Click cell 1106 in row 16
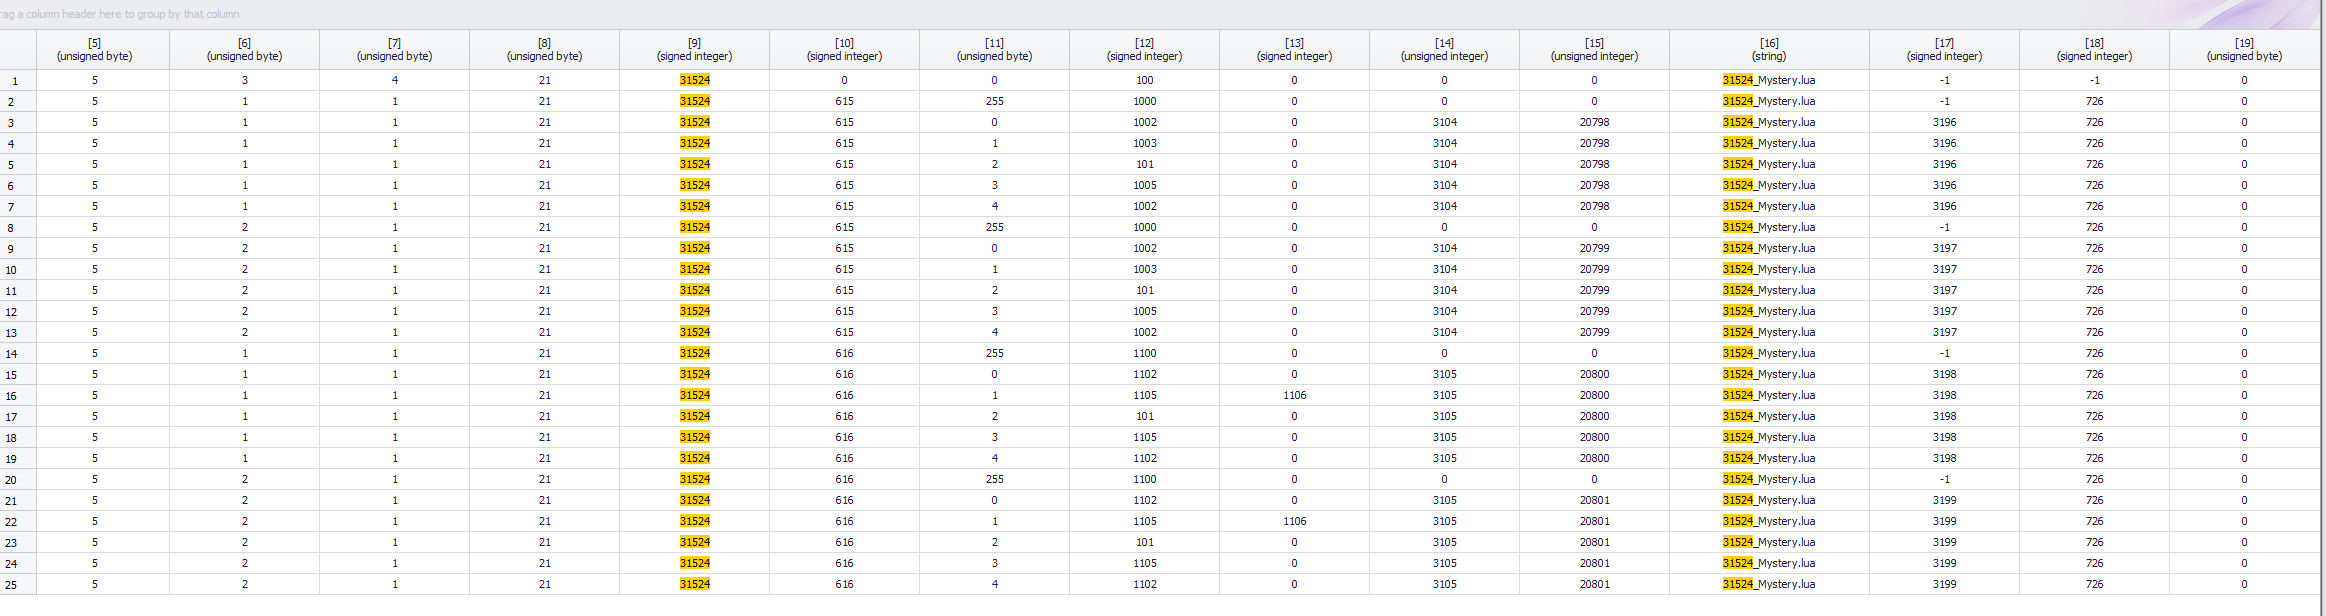Screen dimensions: 2326x616 (x=1294, y=395)
